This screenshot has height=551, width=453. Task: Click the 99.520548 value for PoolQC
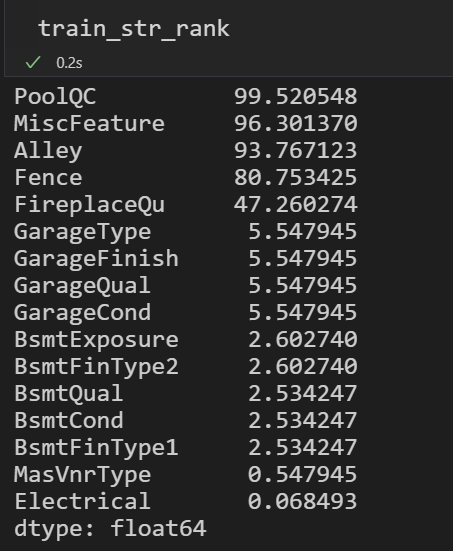(296, 96)
